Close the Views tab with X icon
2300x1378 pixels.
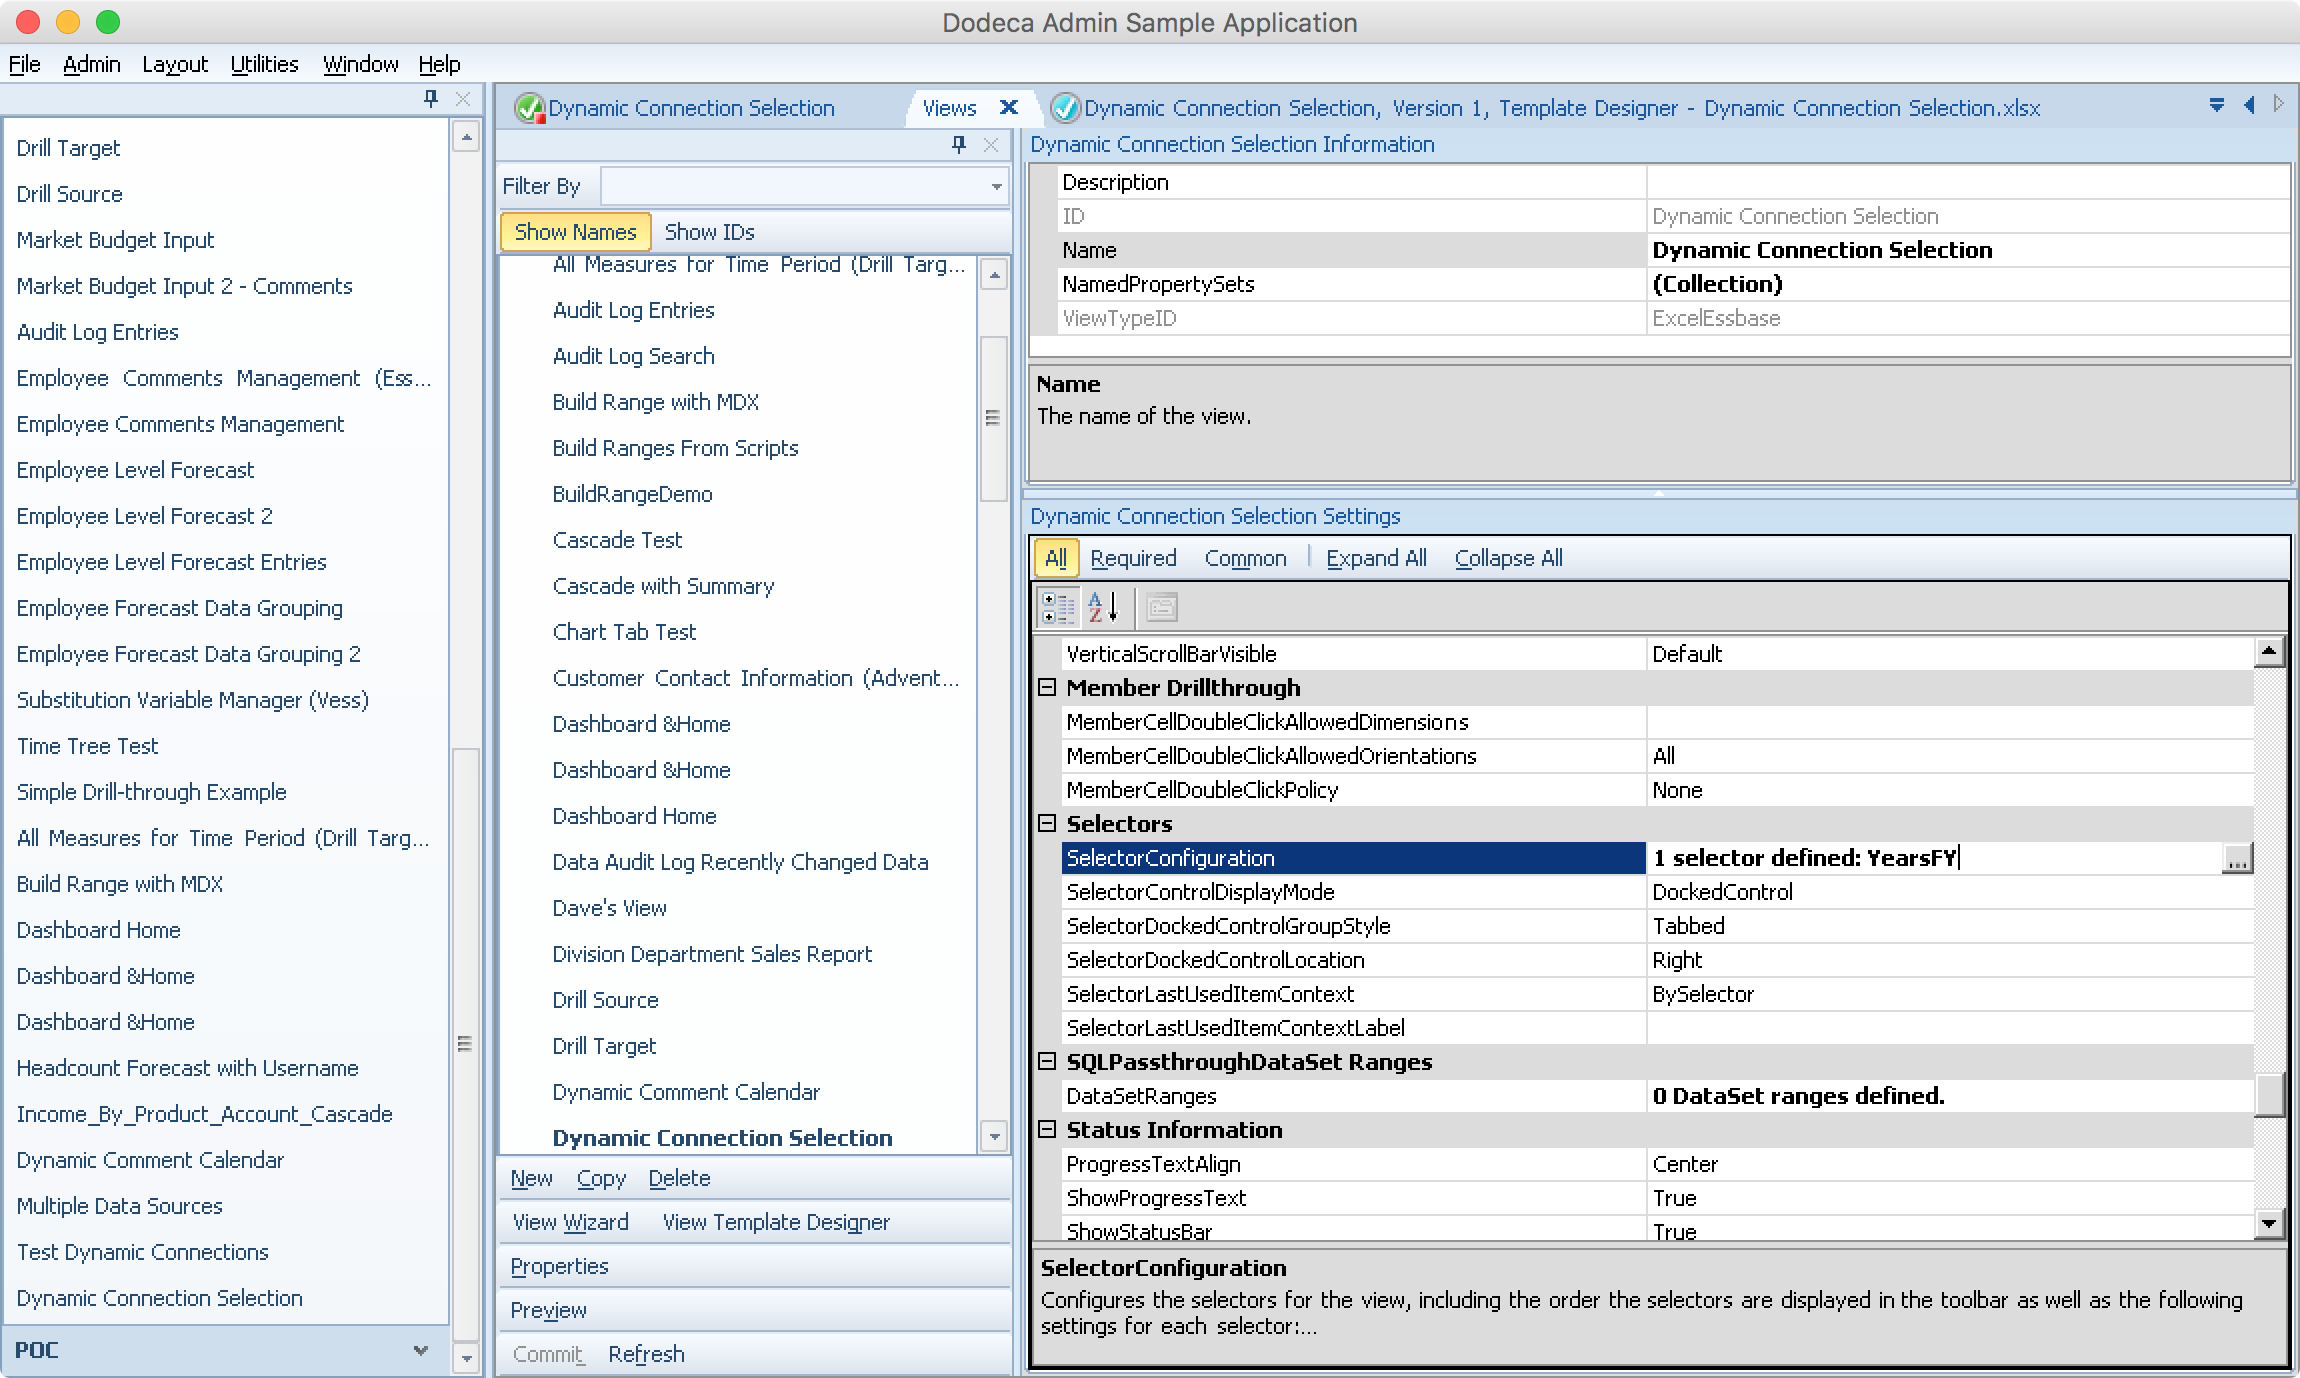(x=1009, y=107)
